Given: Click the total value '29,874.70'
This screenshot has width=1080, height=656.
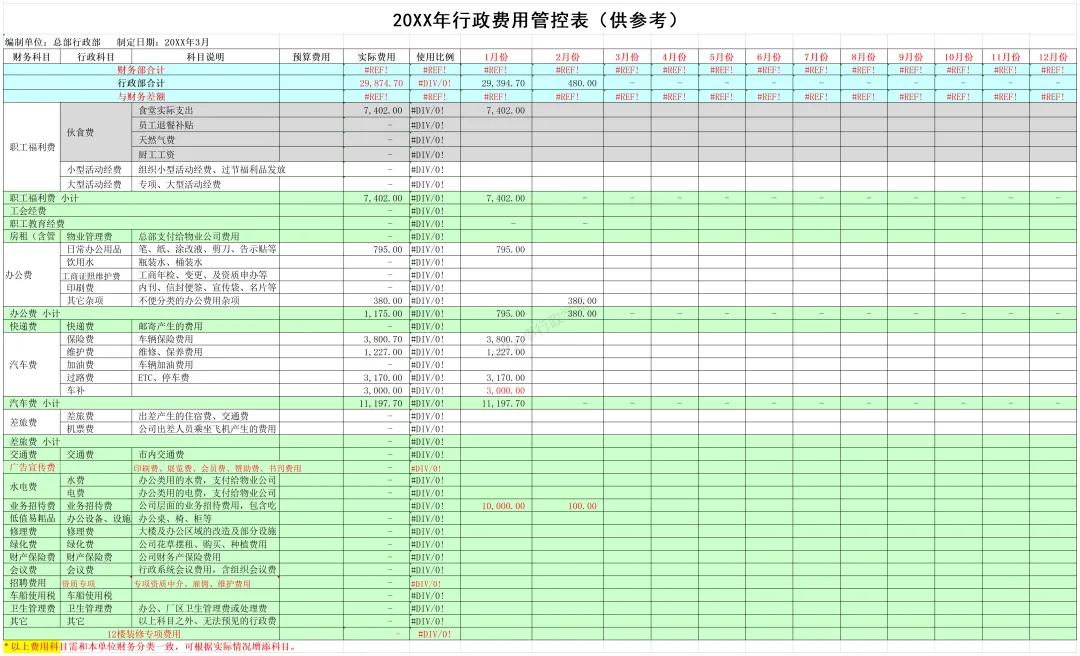Looking at the screenshot, I should [x=381, y=83].
